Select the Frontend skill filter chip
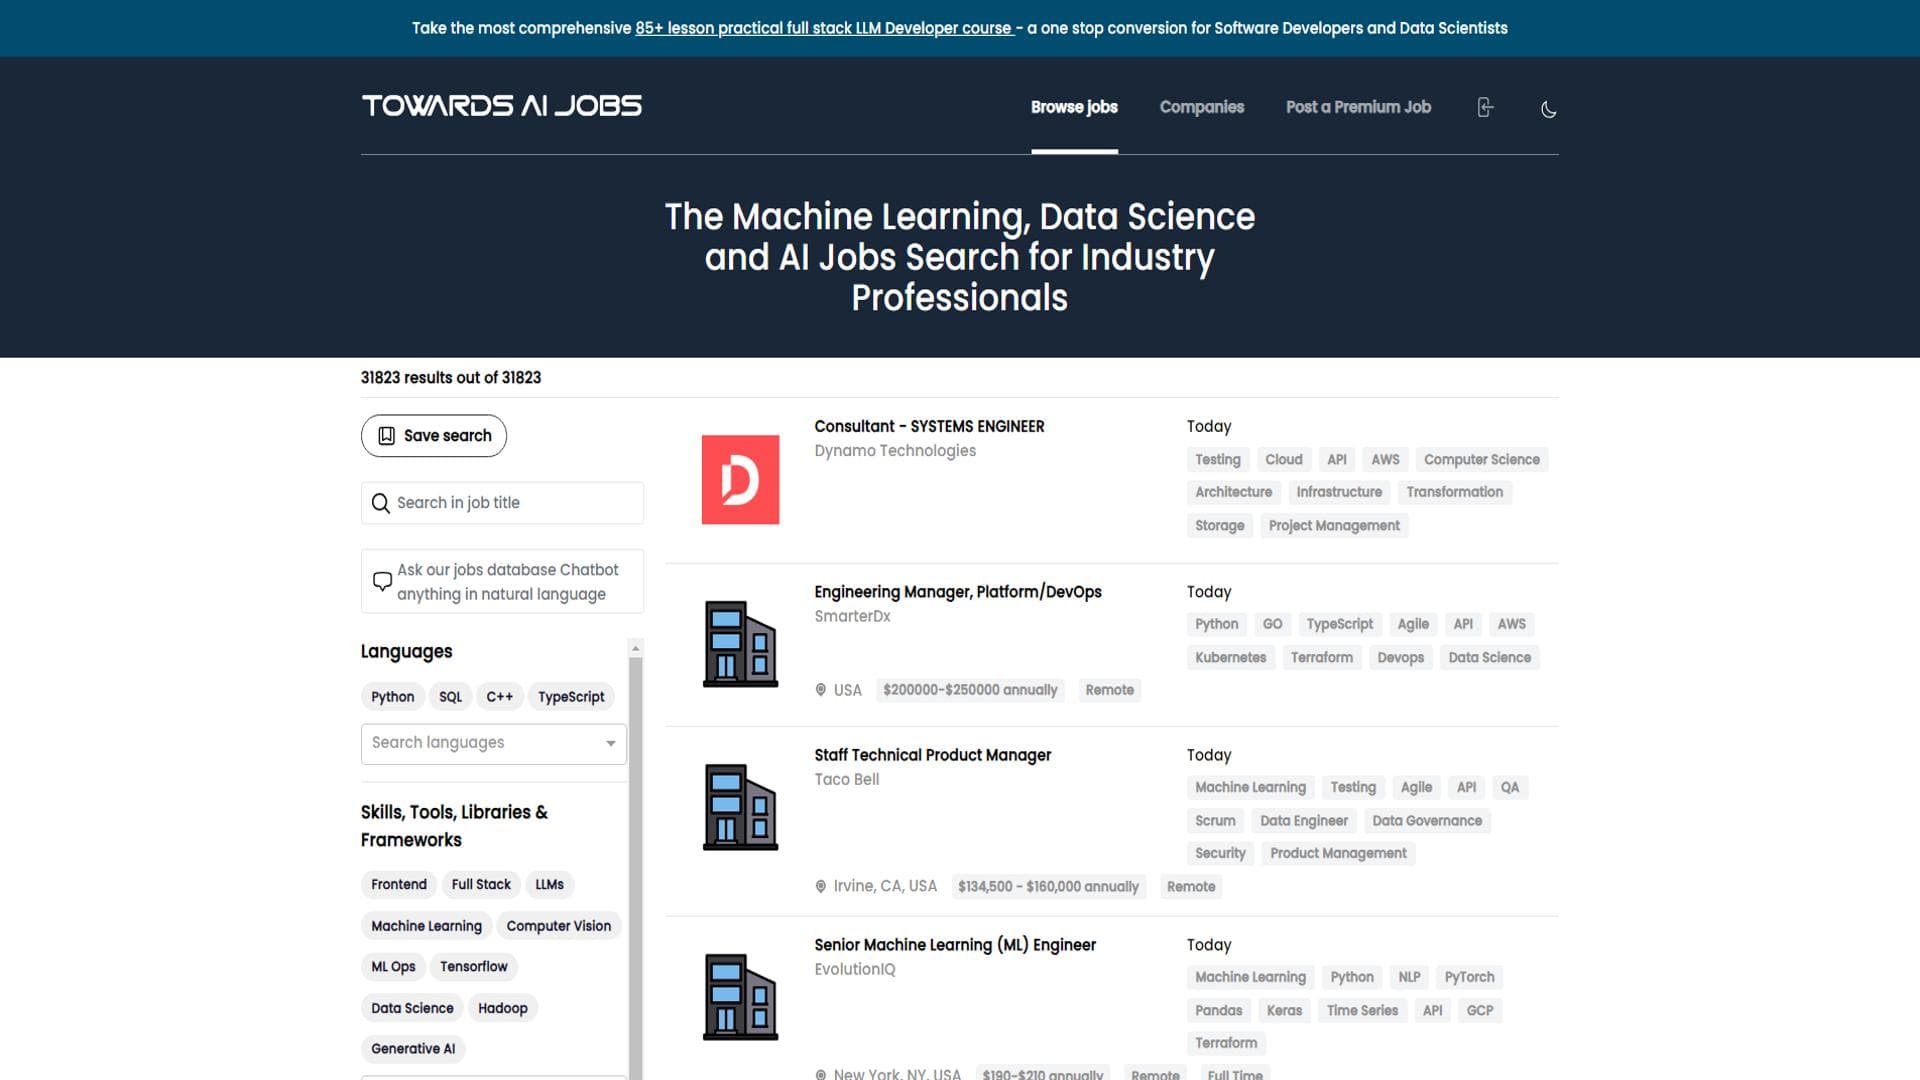Viewport: 1920px width, 1080px height. (x=398, y=885)
